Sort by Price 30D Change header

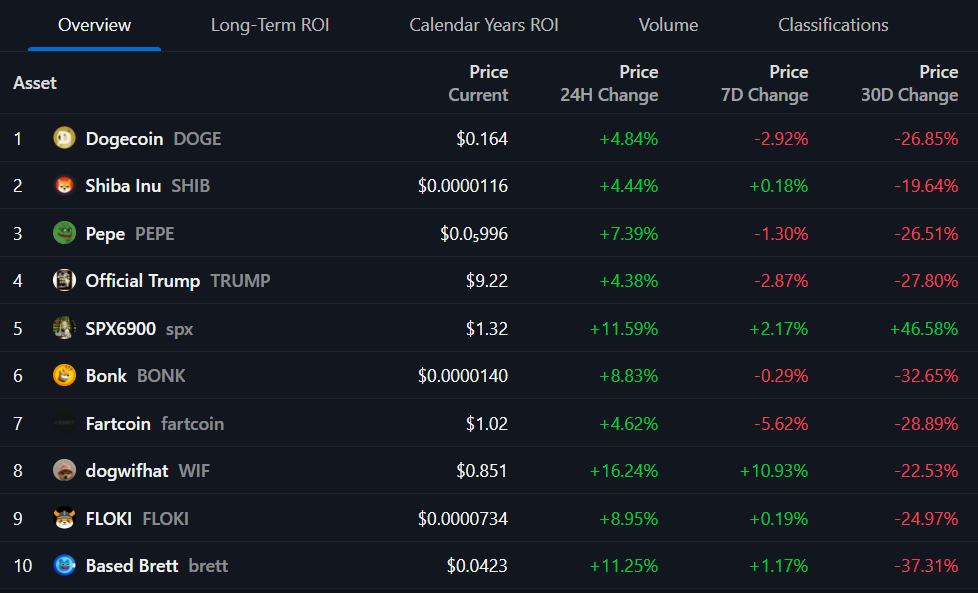[910, 83]
